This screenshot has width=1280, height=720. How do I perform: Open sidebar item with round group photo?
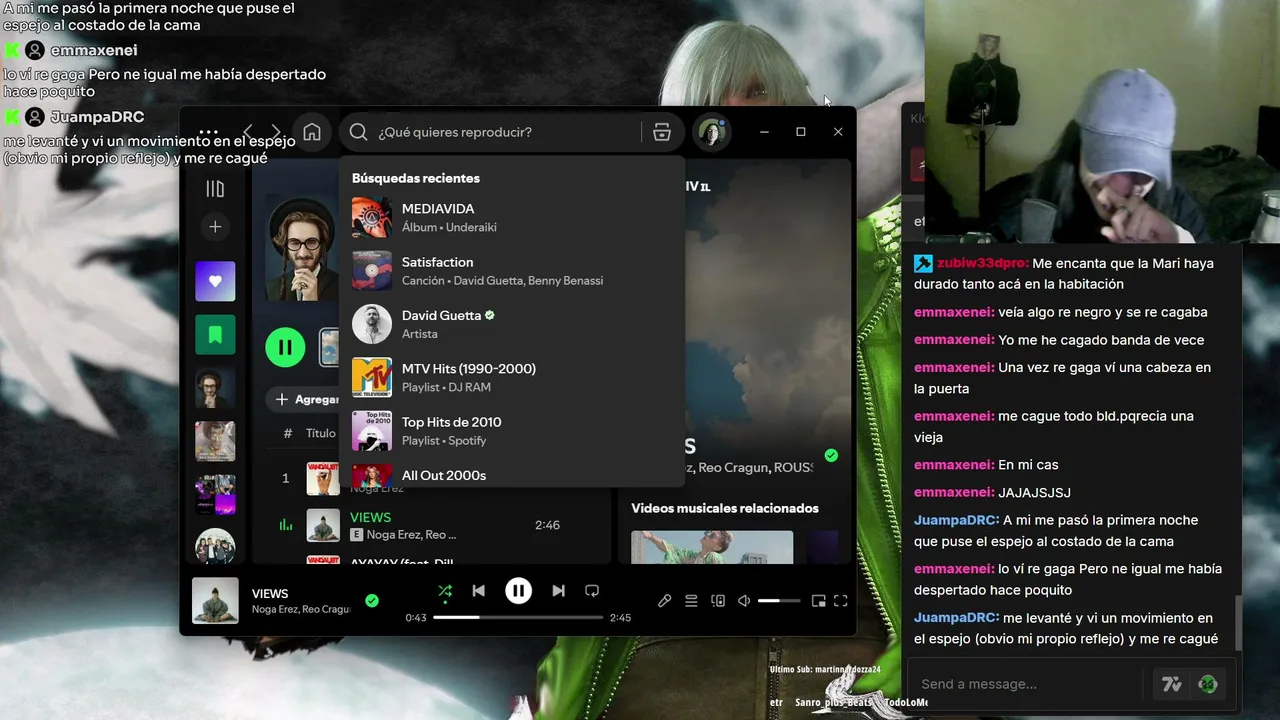pos(215,547)
